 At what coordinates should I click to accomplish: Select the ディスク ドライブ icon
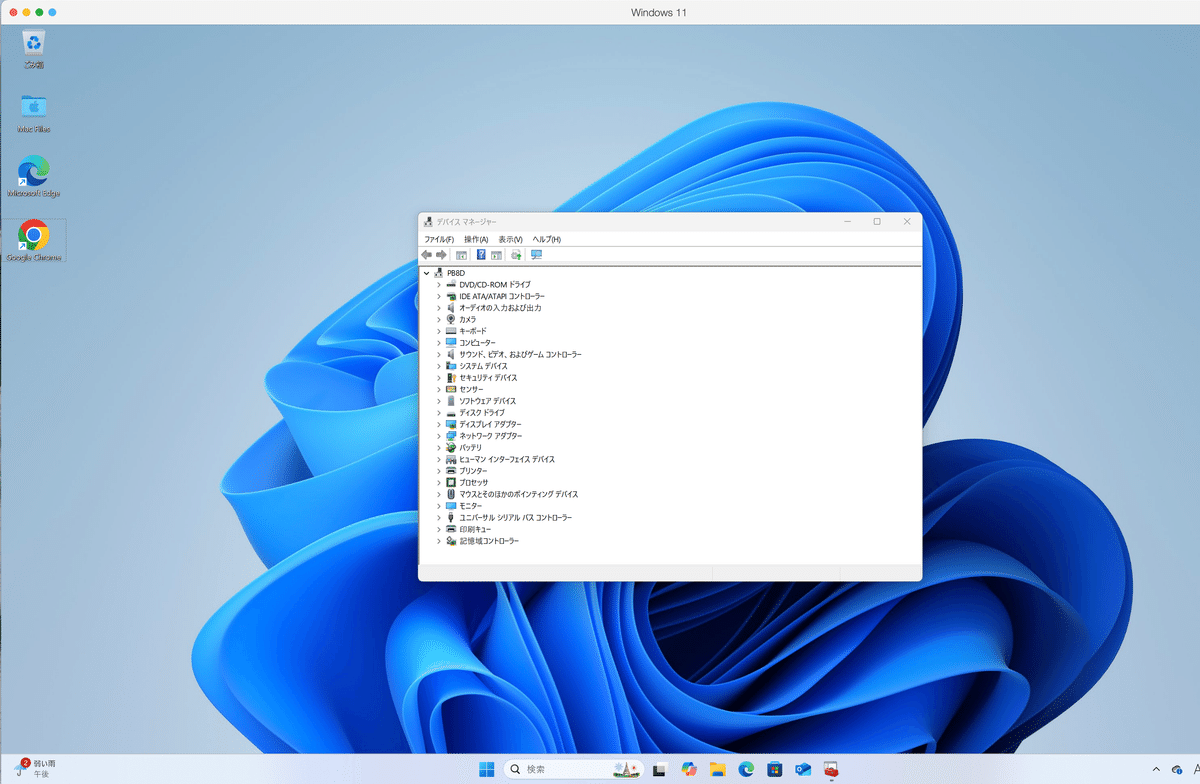click(451, 413)
